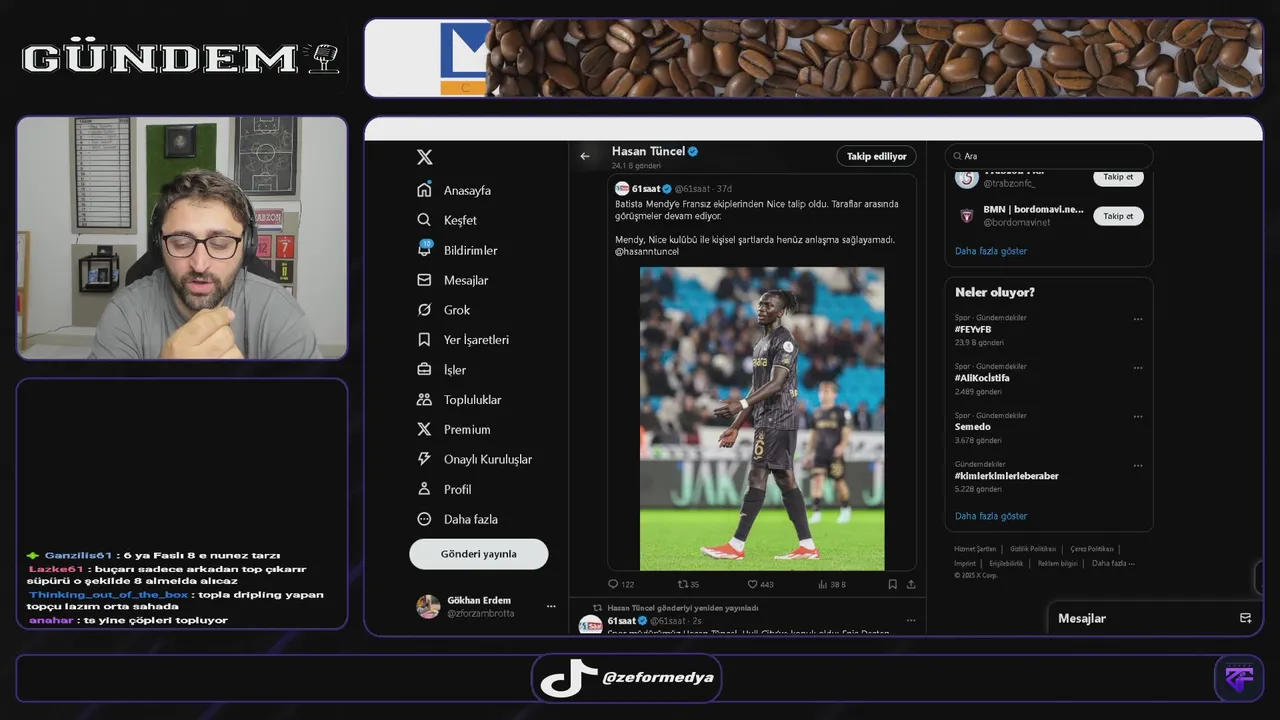Click the trabzonfc_ account avatar
The image size is (1280, 720).
[x=967, y=178]
